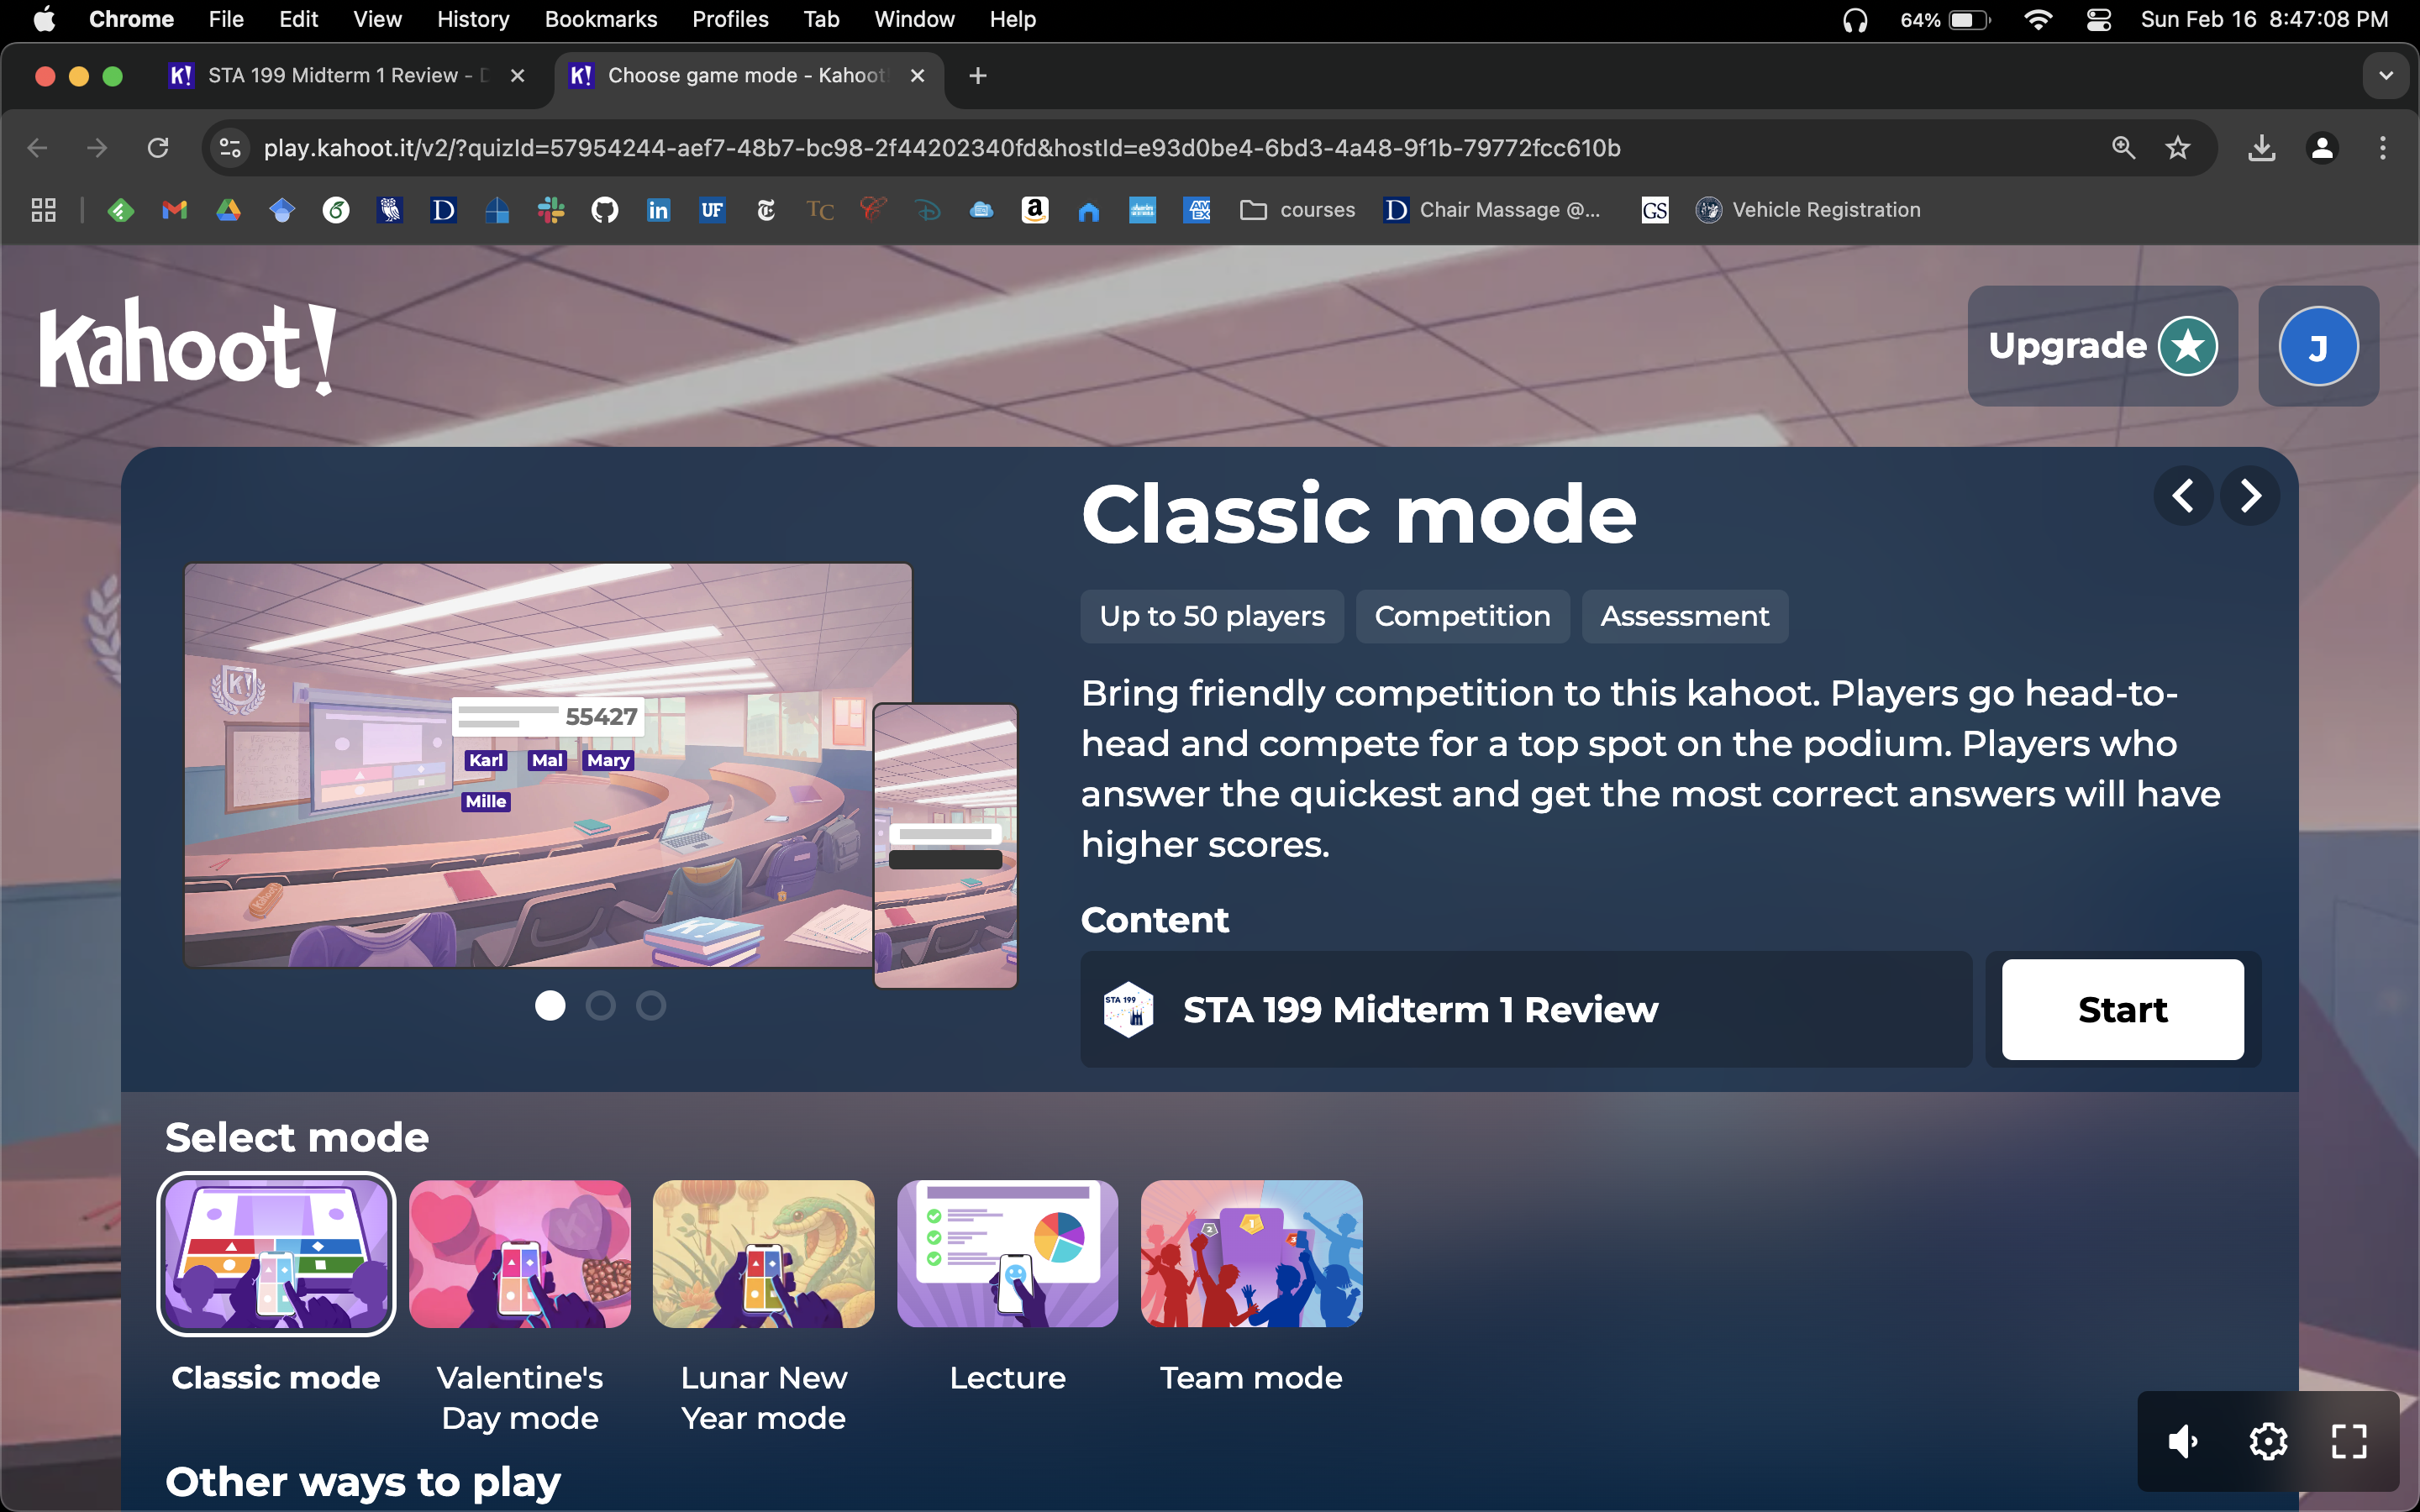The image size is (2420, 1512).
Task: Click the Kahoot! logo
Action: (x=187, y=346)
